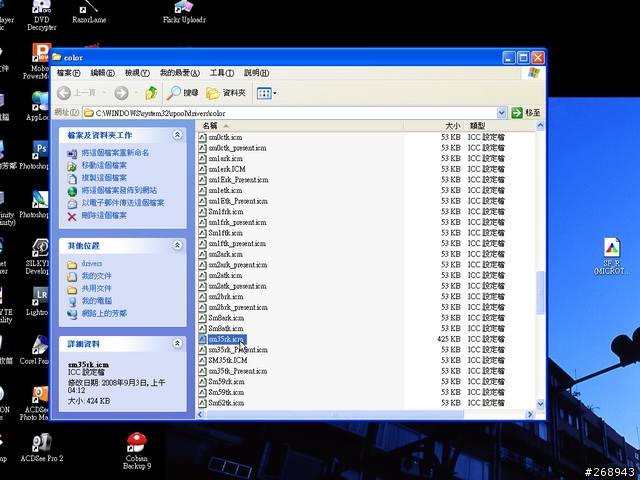Publish this file to the web (將這個檔案發佈到網站)
The width and height of the screenshot is (640, 480).
[119, 190]
